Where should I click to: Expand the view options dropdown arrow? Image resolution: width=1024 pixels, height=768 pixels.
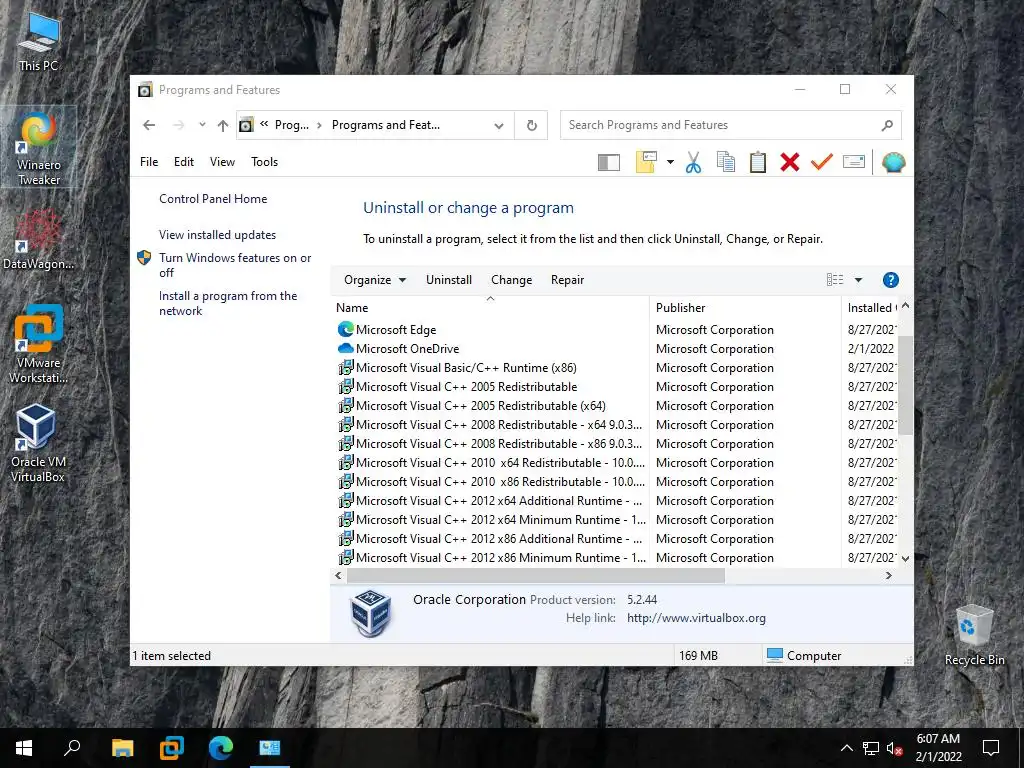[858, 280]
